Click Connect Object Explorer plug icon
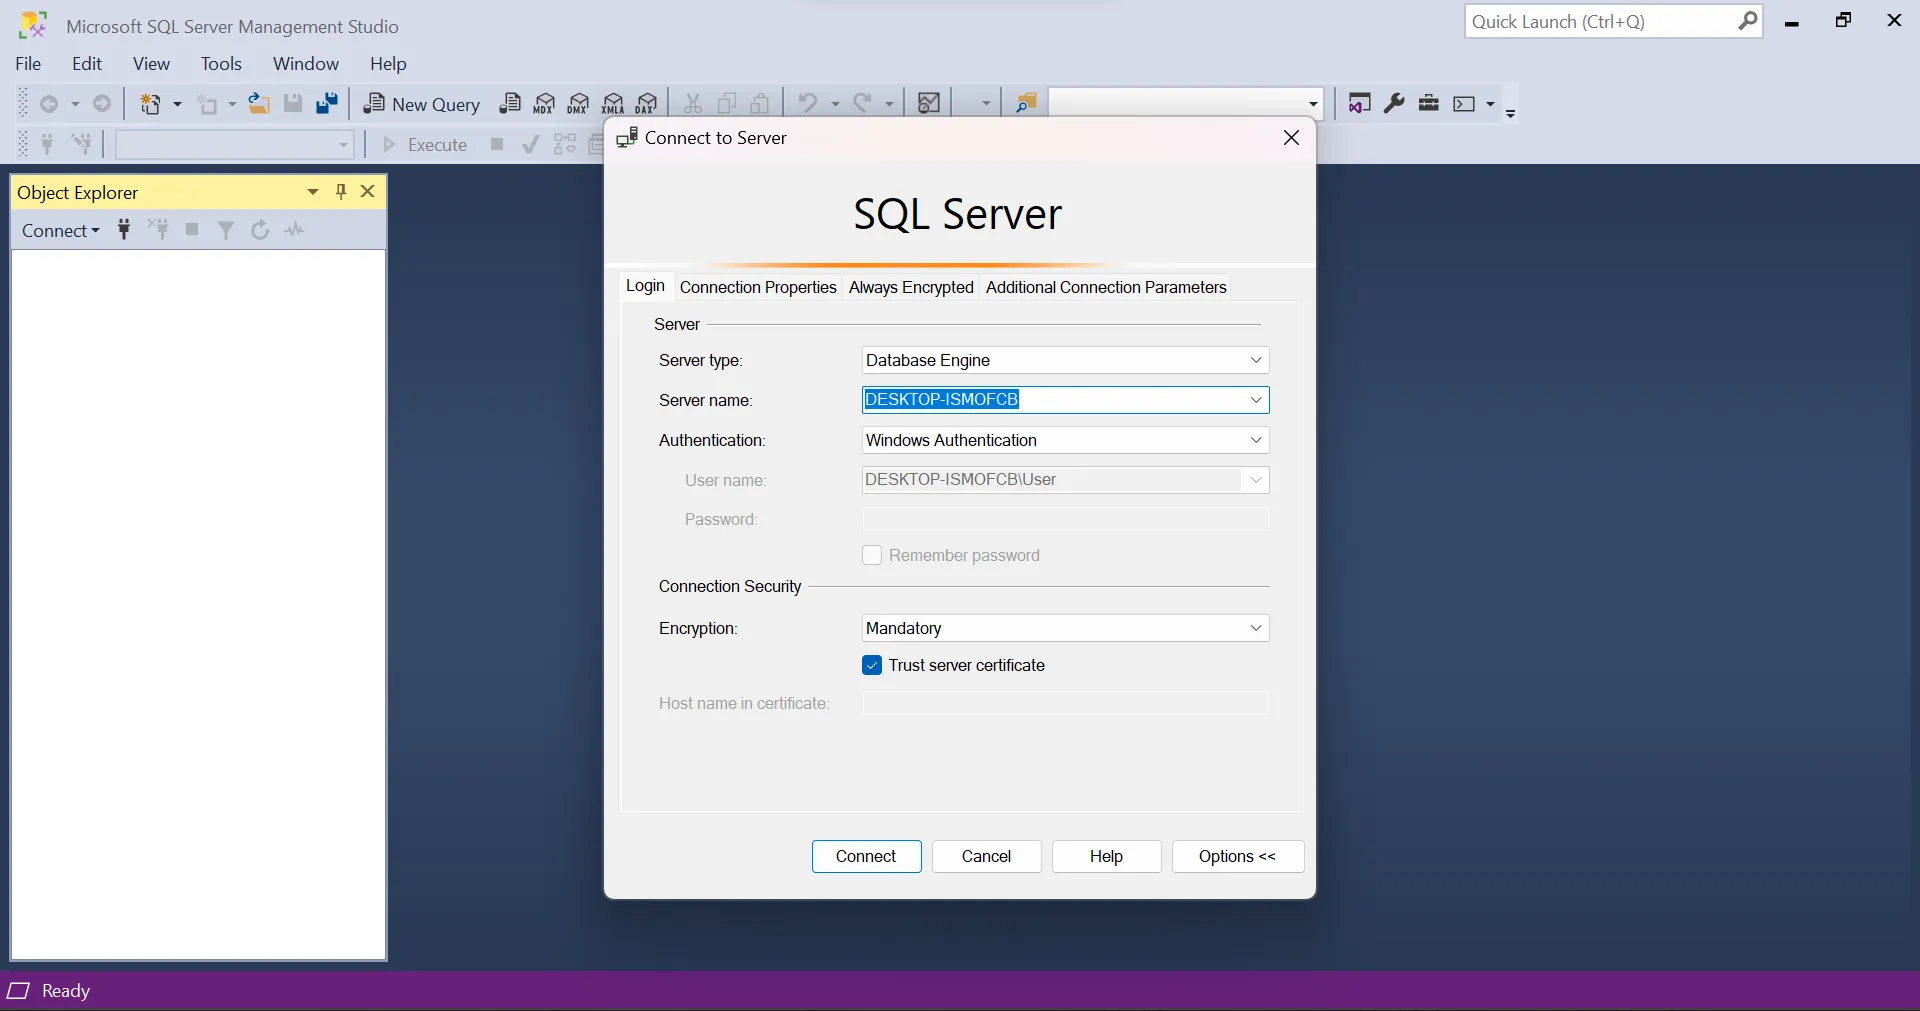The image size is (1920, 1011). (x=124, y=230)
